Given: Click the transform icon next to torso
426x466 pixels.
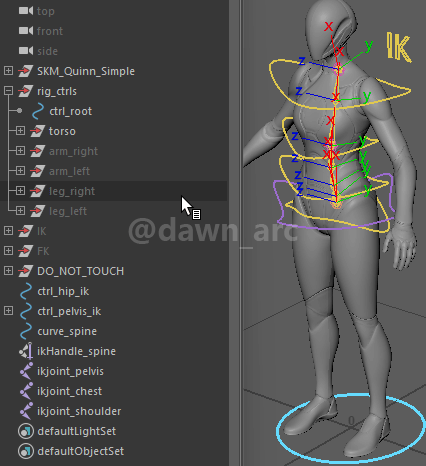Looking at the screenshot, I should (37, 131).
